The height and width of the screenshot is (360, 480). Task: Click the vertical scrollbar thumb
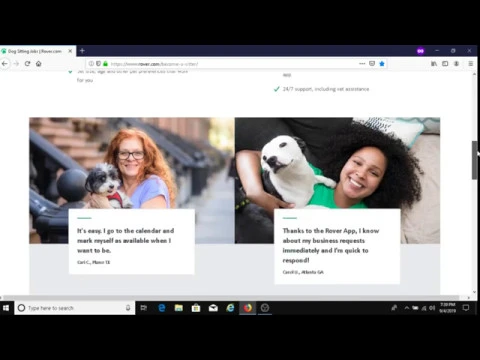[x=475, y=160]
